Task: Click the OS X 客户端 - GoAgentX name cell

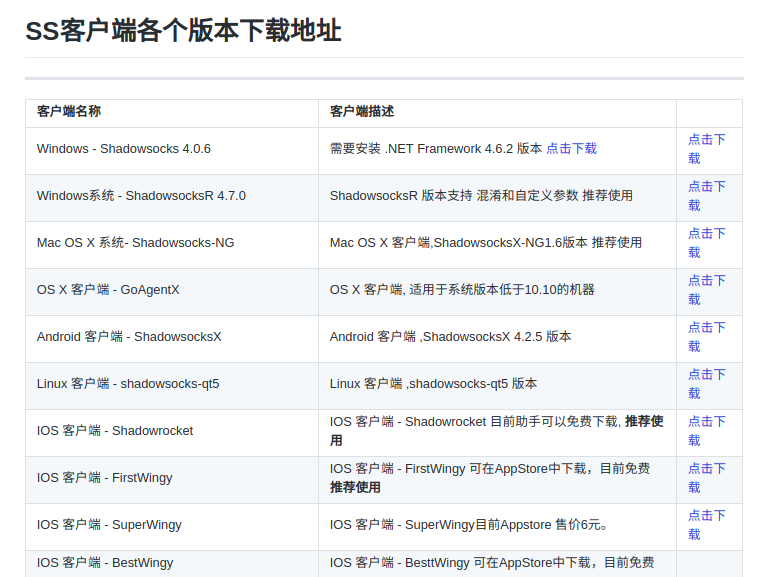Action: tap(108, 290)
